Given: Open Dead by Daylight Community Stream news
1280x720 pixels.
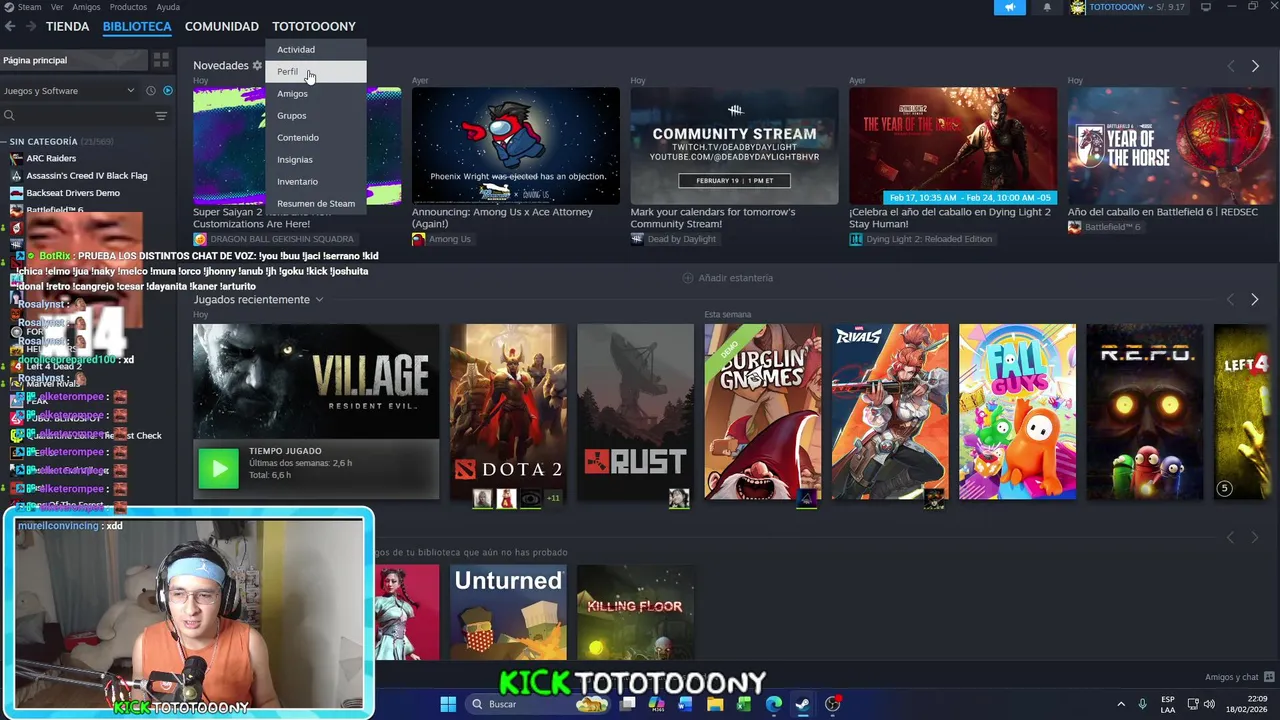Looking at the screenshot, I should click(734, 146).
